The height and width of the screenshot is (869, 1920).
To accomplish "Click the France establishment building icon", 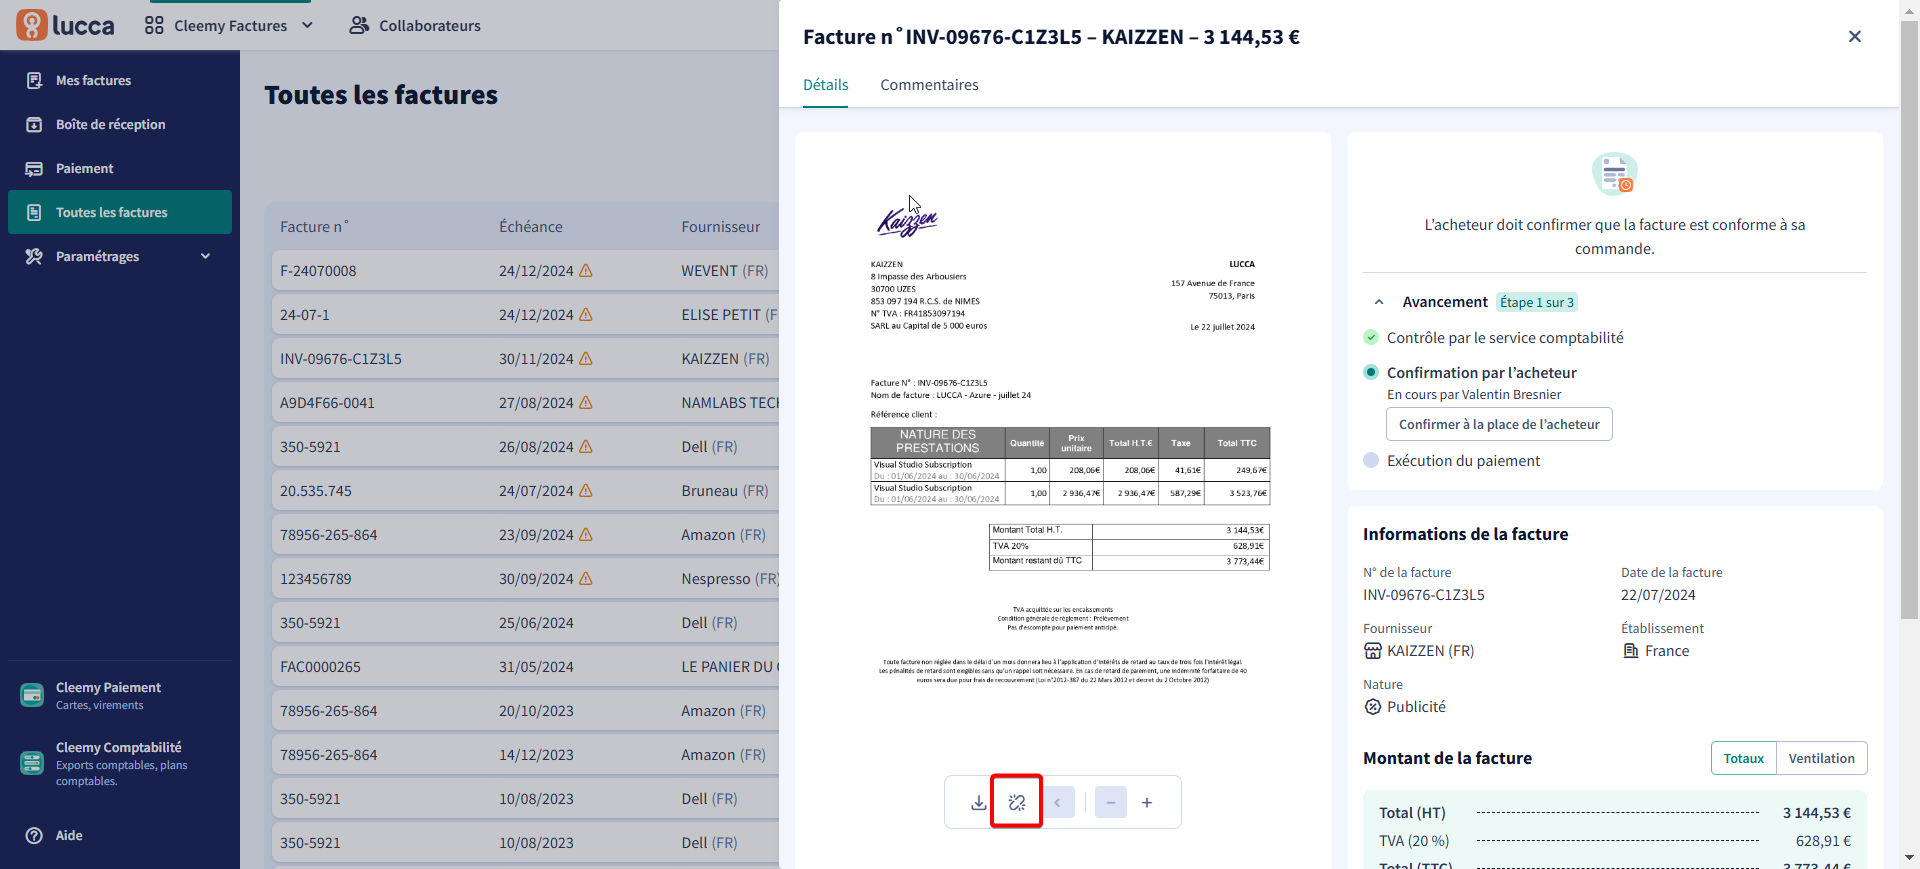I will [x=1631, y=651].
